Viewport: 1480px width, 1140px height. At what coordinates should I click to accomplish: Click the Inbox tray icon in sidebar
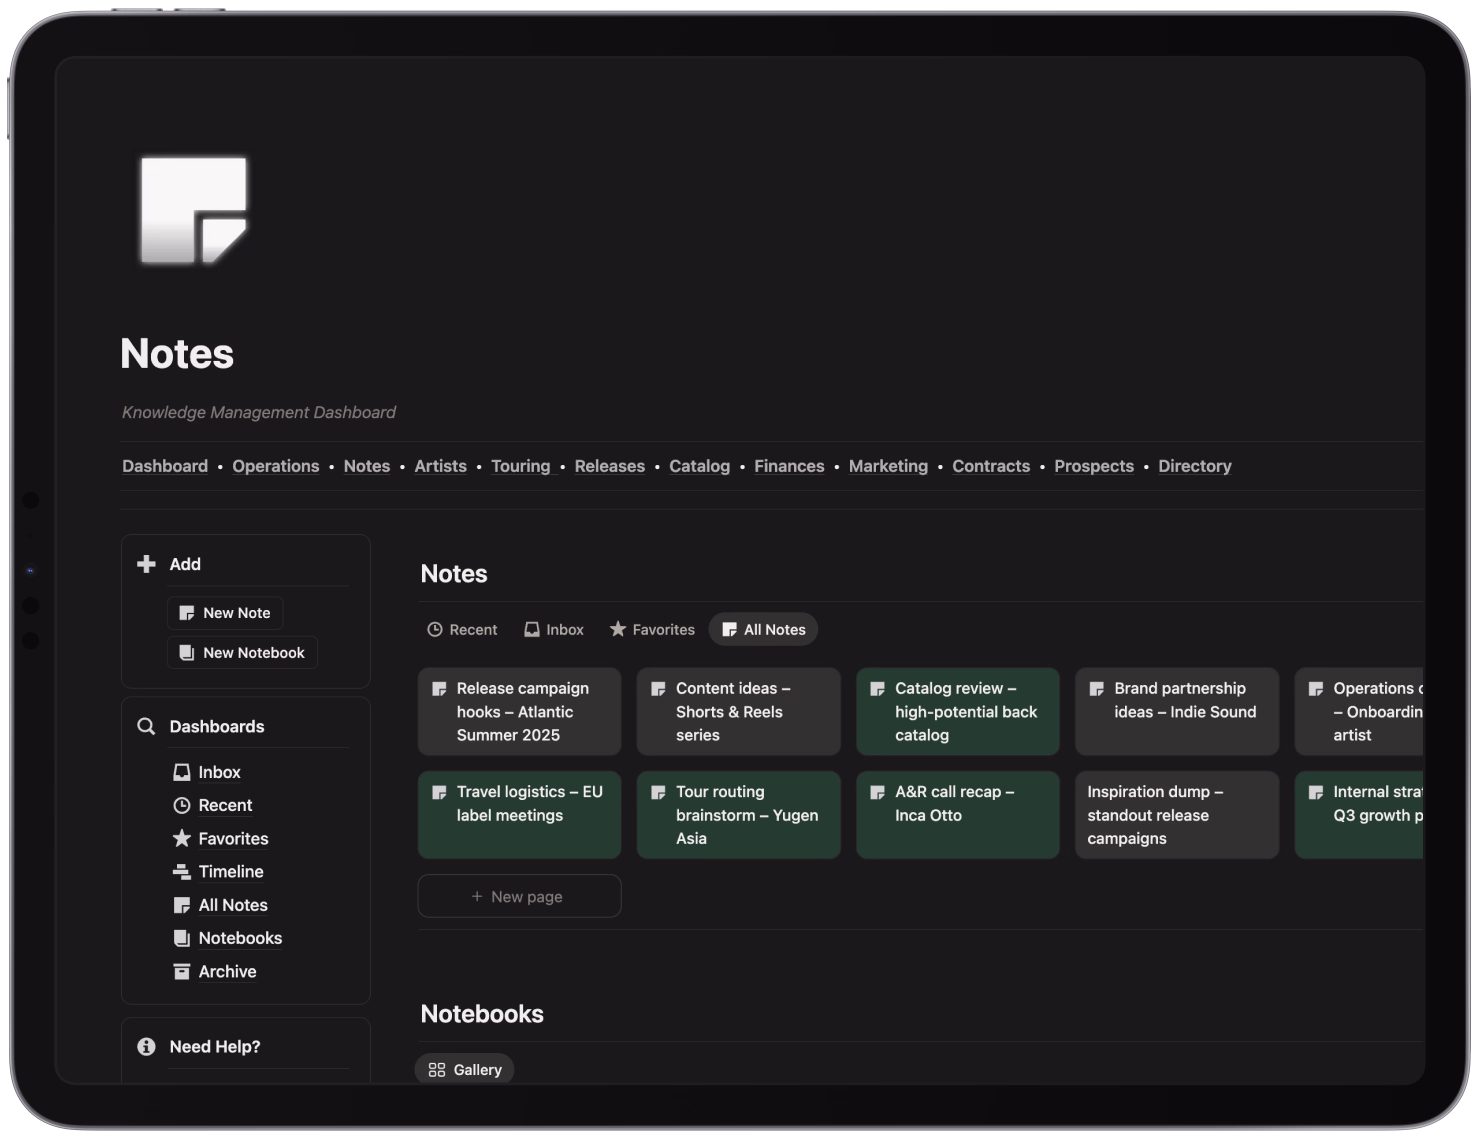point(182,772)
